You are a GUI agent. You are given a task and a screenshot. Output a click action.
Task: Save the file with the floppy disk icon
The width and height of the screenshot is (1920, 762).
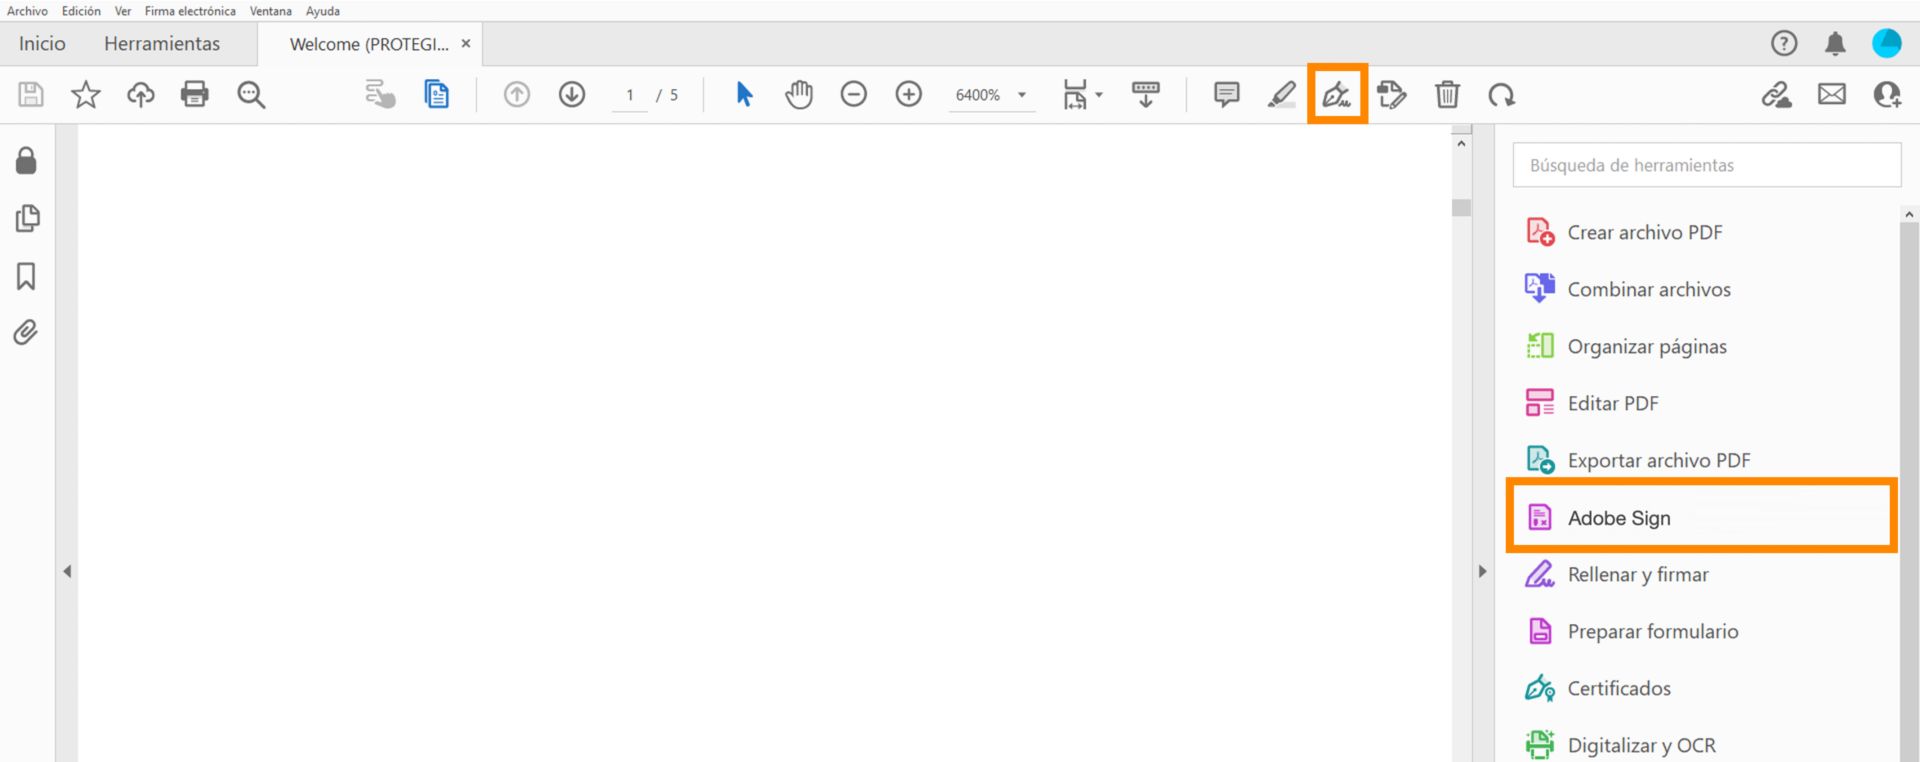click(x=31, y=95)
